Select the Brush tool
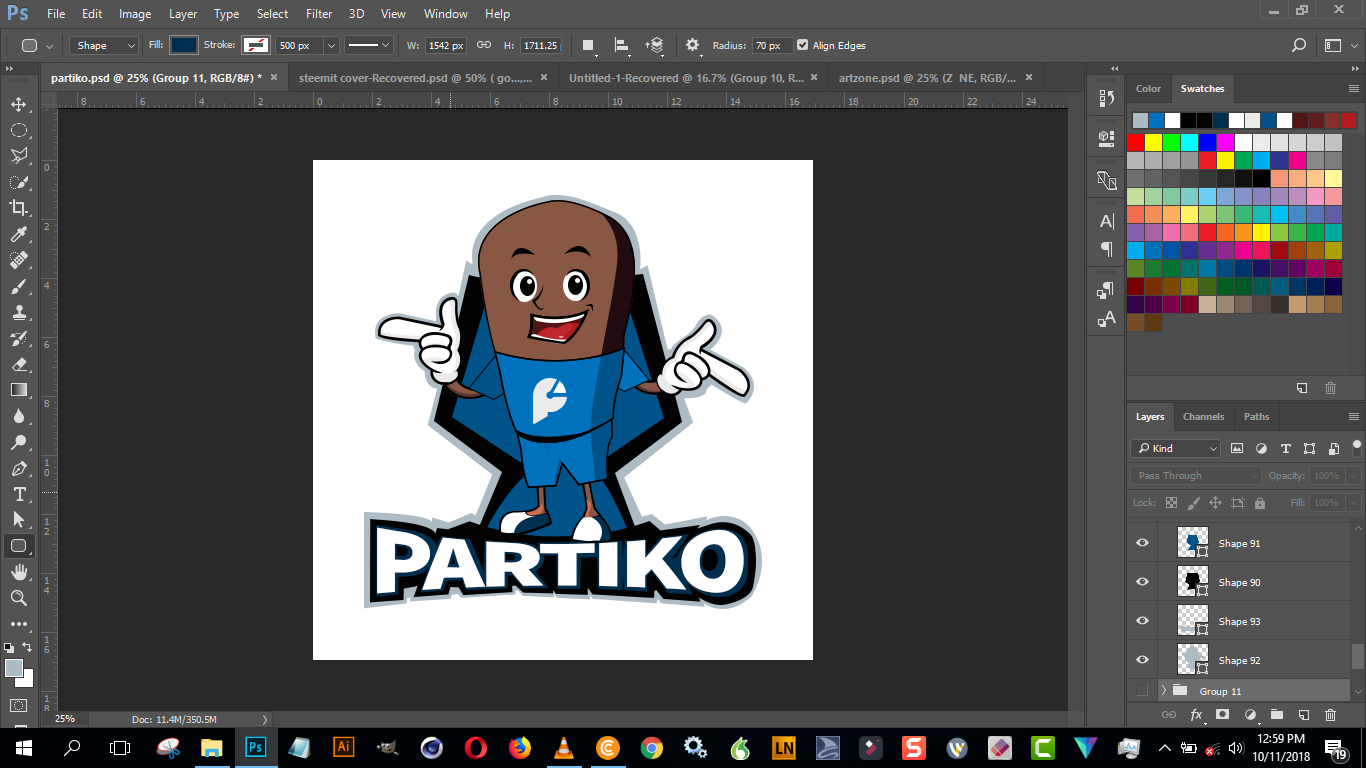Image resolution: width=1366 pixels, height=768 pixels. [19, 286]
